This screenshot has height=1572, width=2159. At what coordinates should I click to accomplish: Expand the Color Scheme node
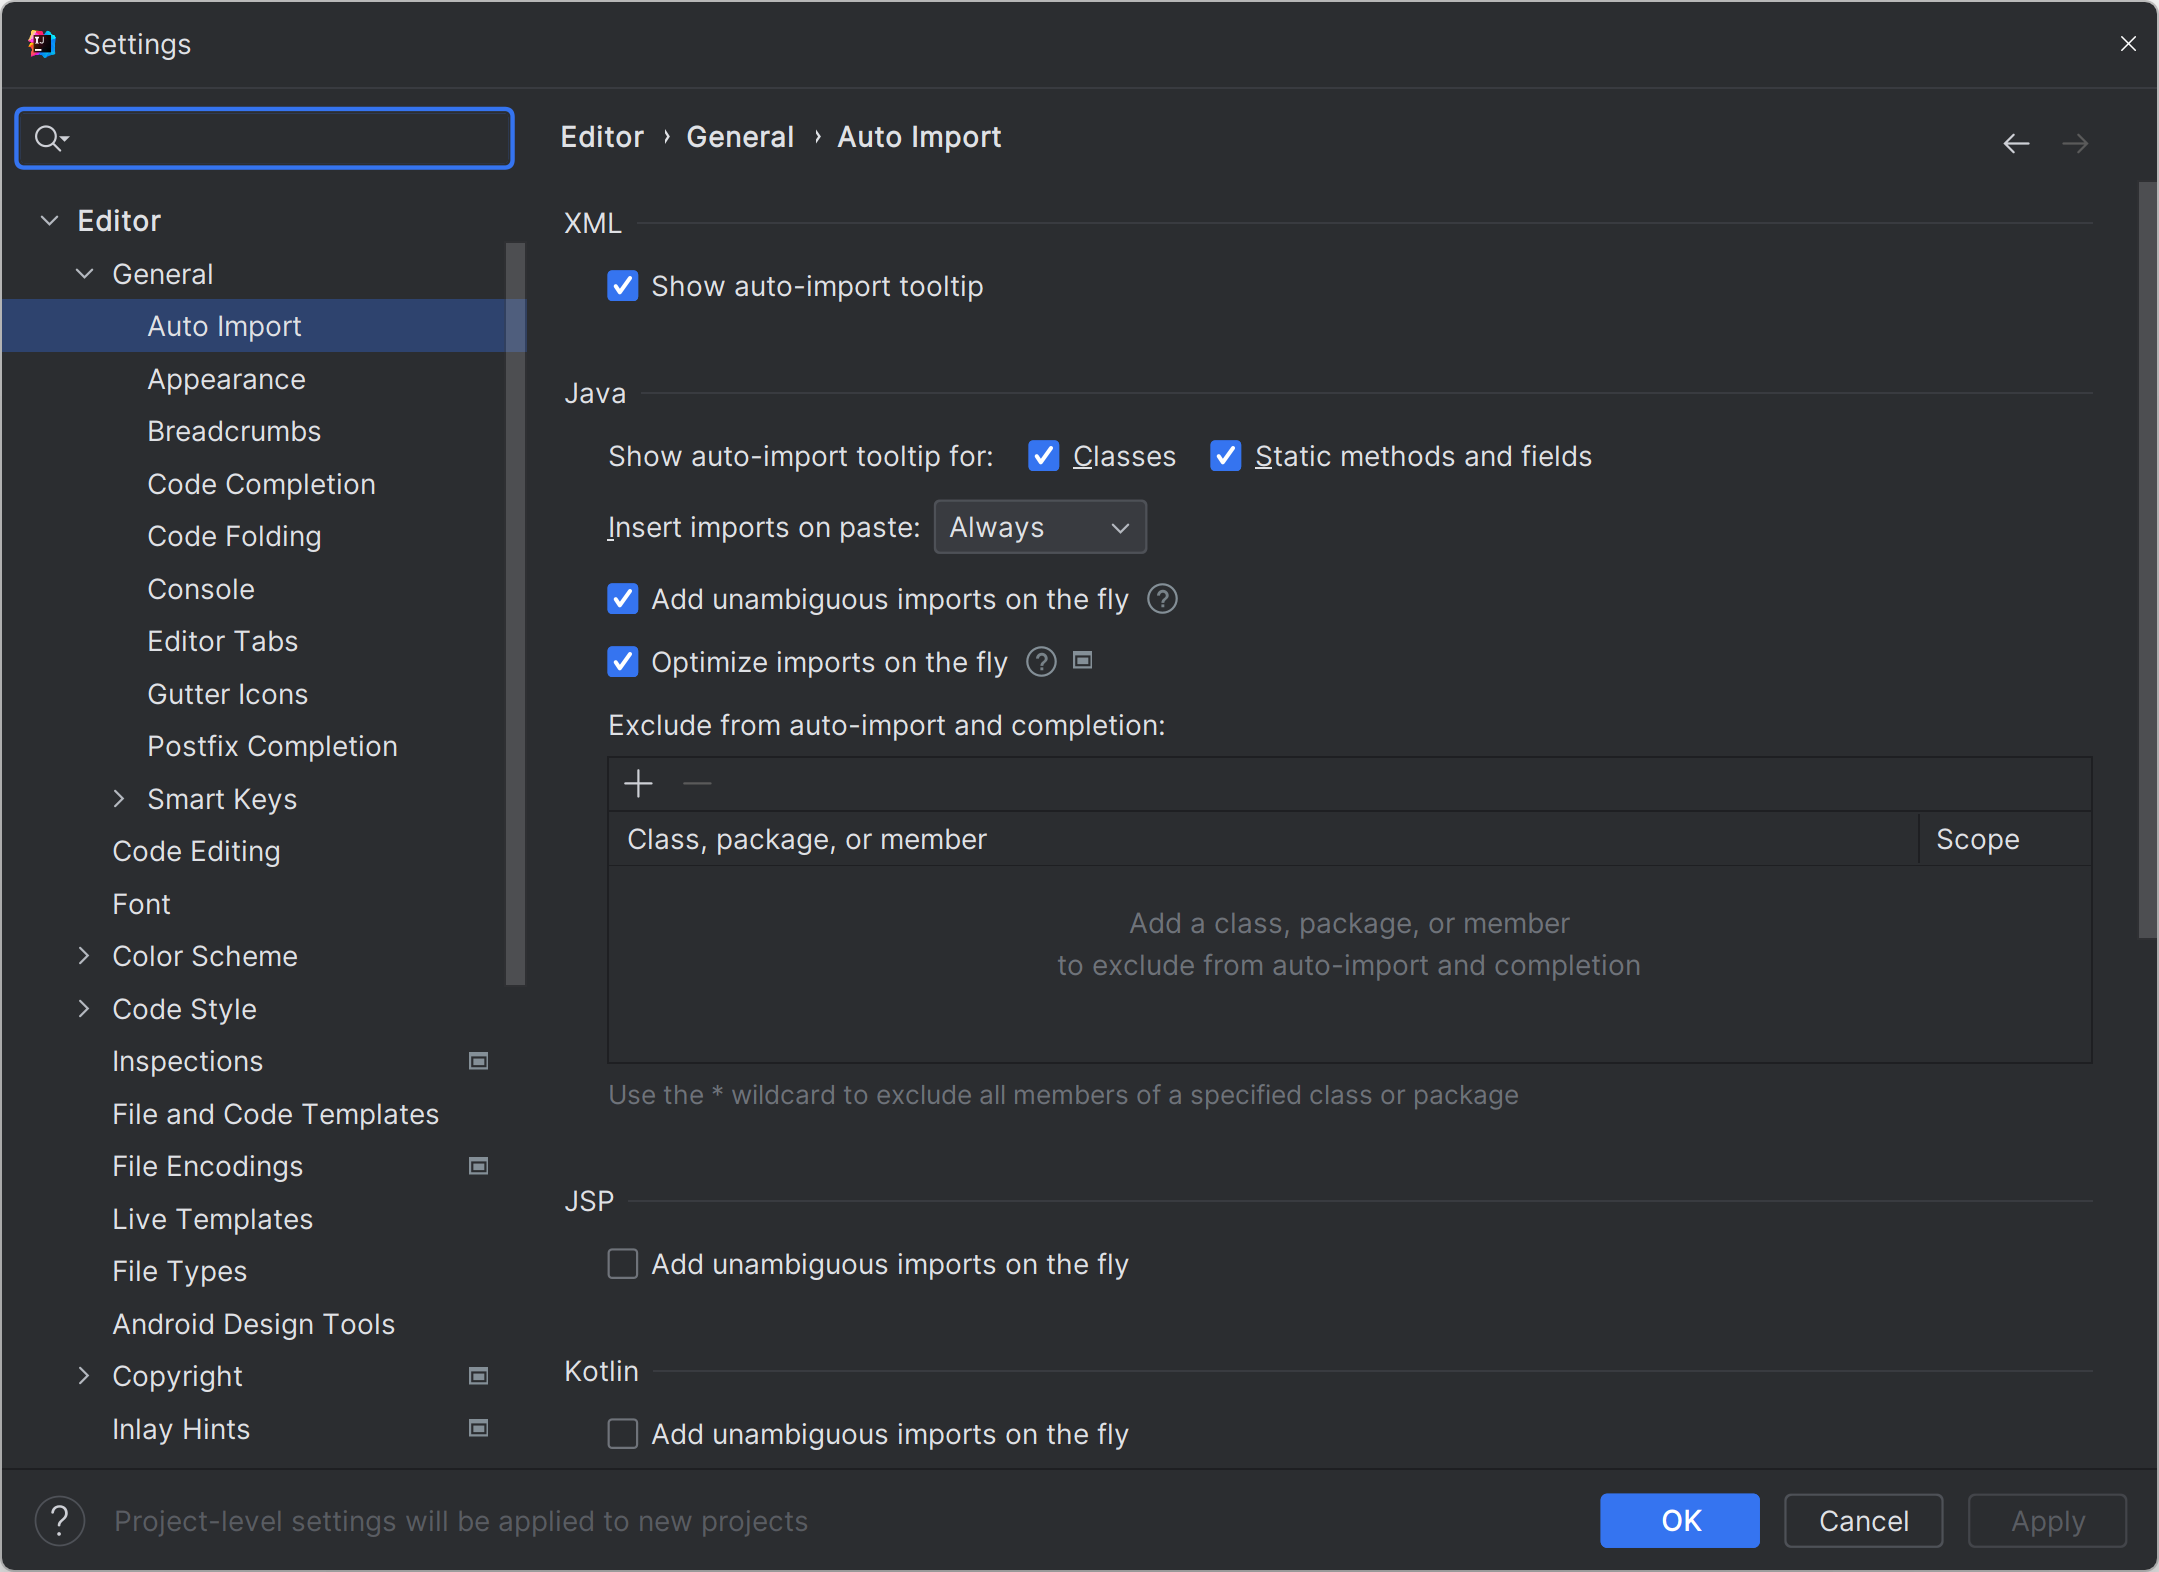click(84, 956)
